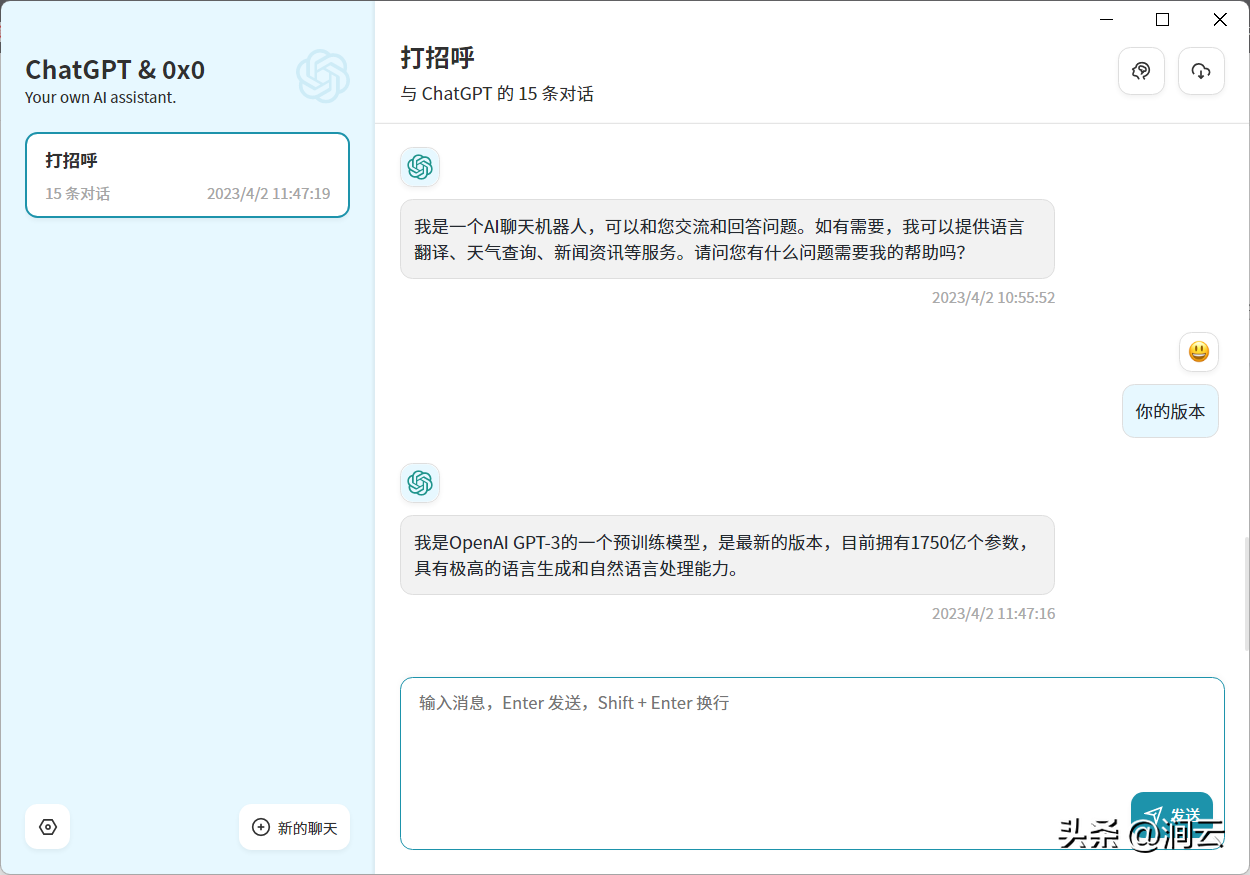Maximize the application window
Image resolution: width=1250 pixels, height=875 pixels.
tap(1162, 19)
